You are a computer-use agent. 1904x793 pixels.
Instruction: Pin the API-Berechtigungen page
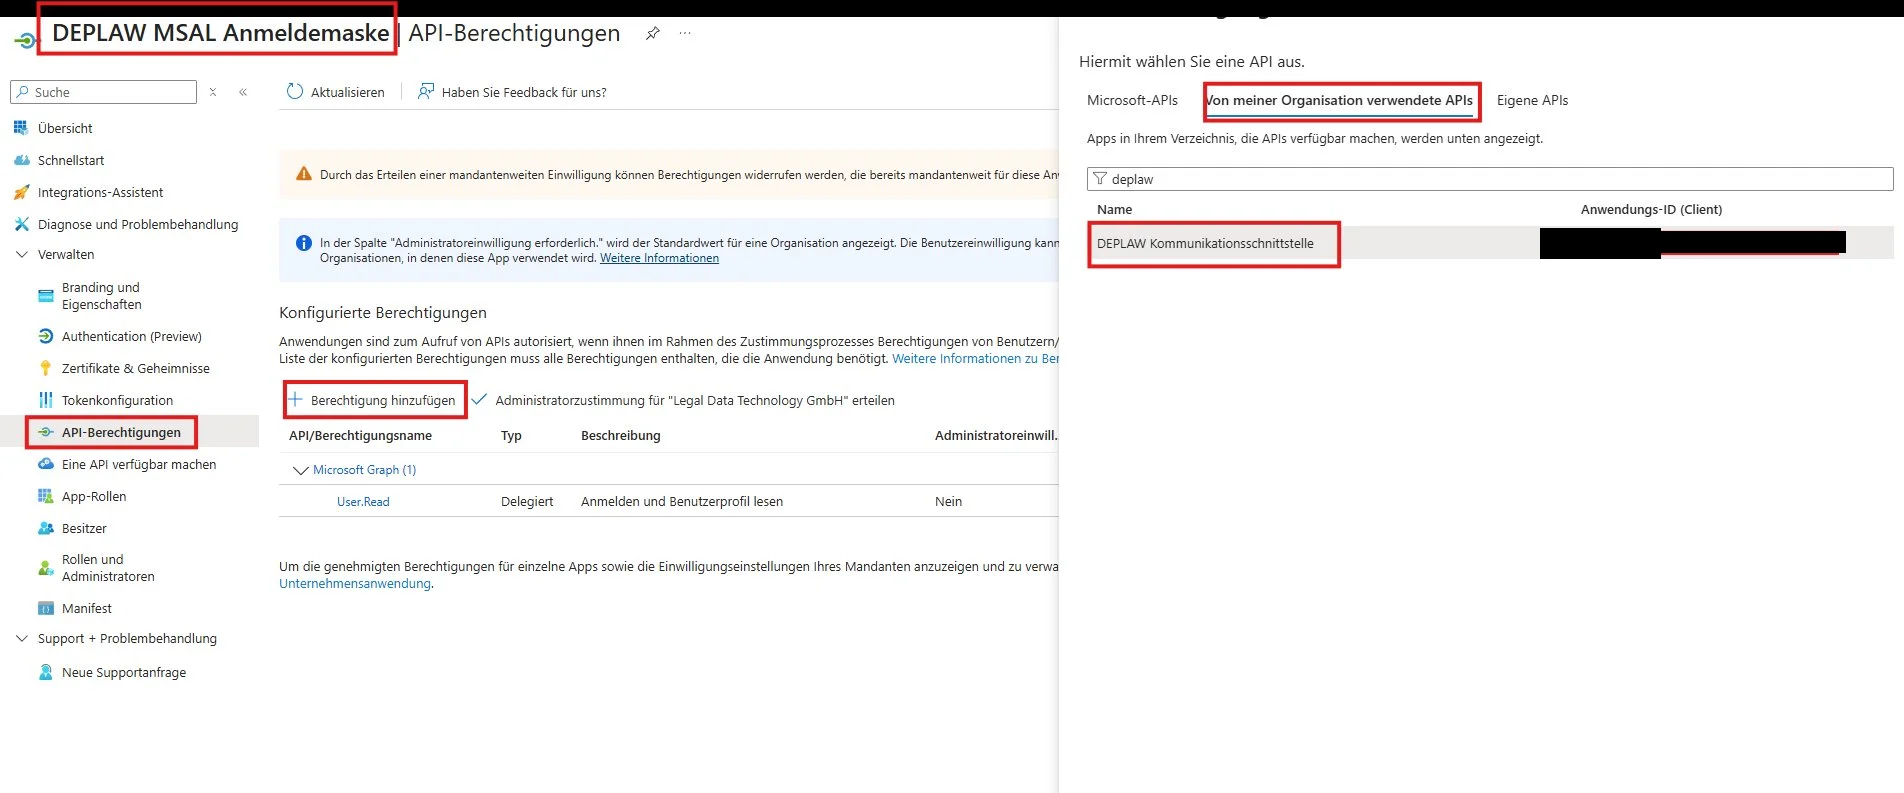(x=652, y=33)
